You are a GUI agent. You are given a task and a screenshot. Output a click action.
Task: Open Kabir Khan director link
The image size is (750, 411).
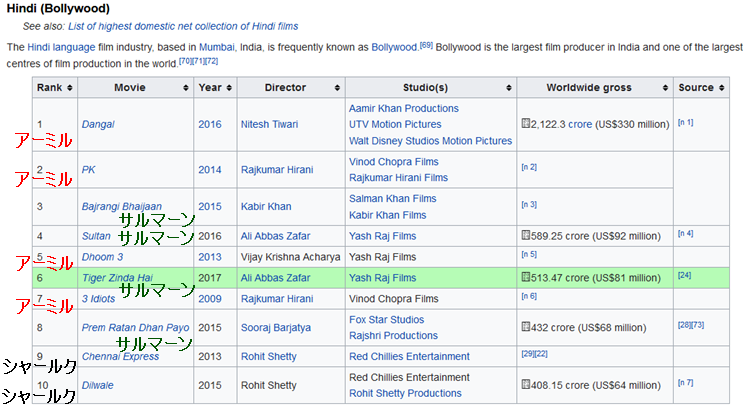(266, 207)
